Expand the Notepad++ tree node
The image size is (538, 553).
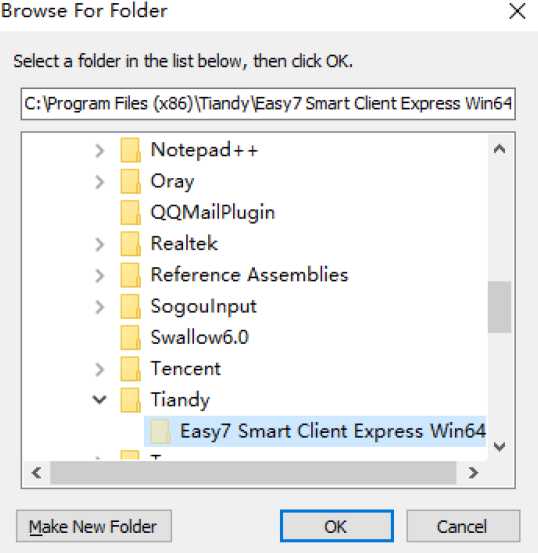(x=100, y=151)
